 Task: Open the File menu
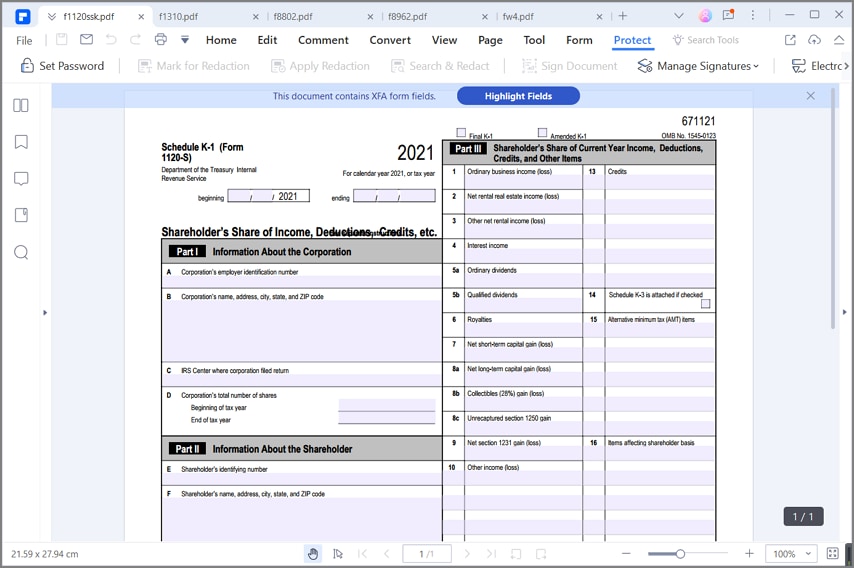[x=24, y=40]
